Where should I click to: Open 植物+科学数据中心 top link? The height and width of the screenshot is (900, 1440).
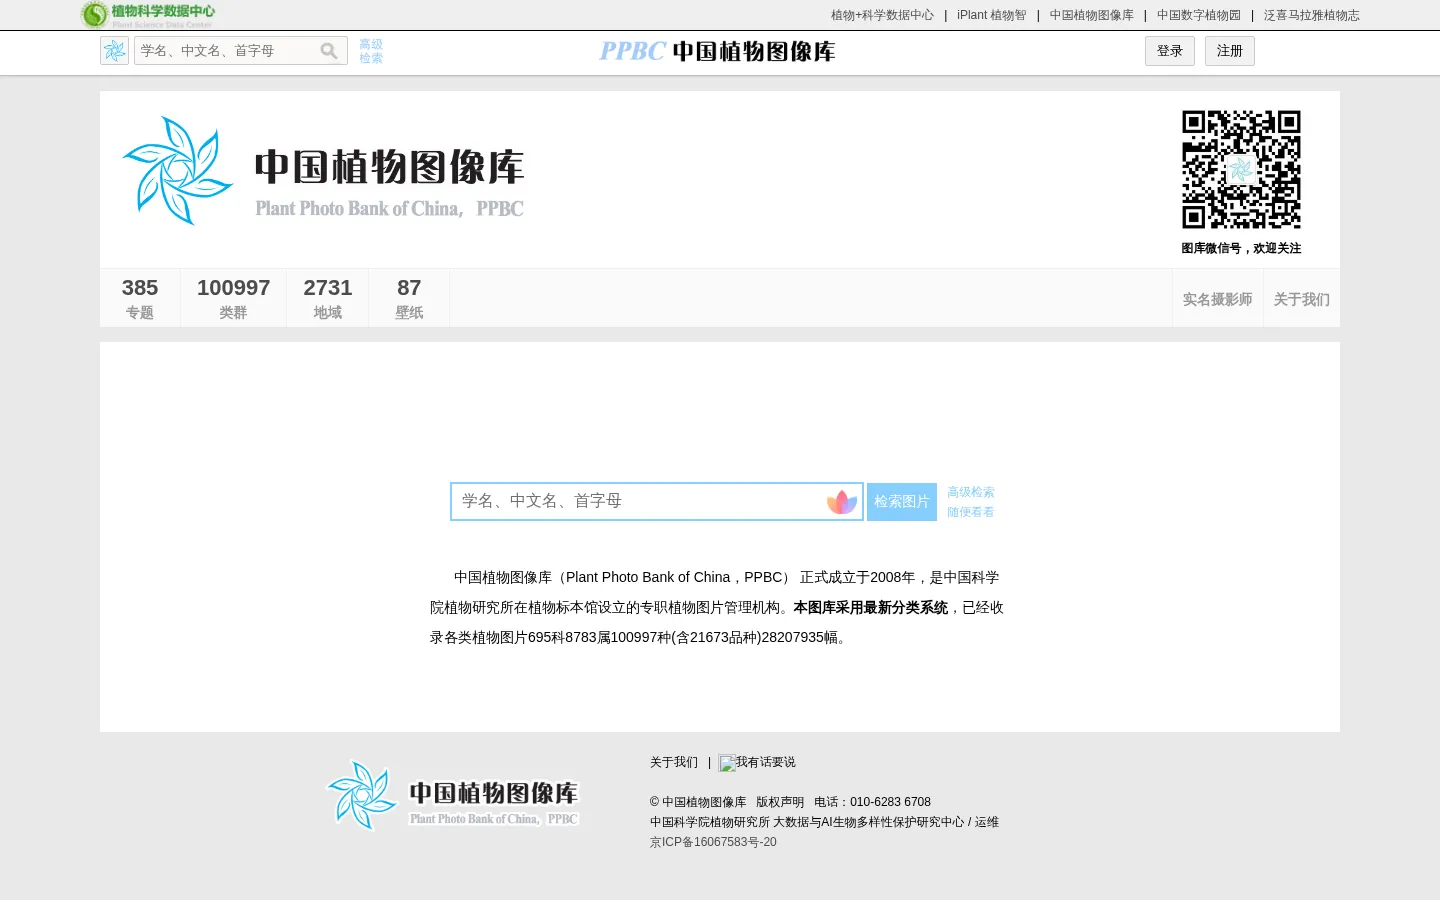pyautogui.click(x=882, y=15)
